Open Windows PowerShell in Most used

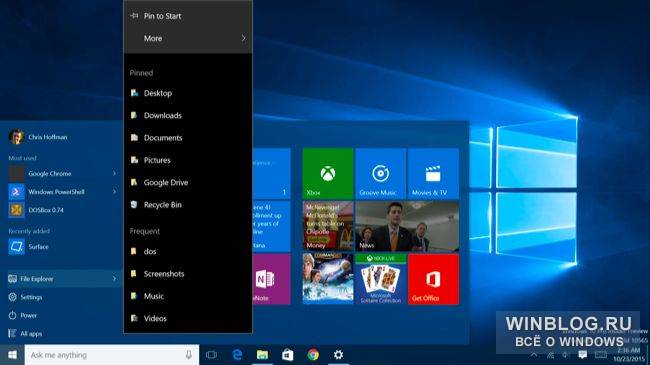click(62, 192)
